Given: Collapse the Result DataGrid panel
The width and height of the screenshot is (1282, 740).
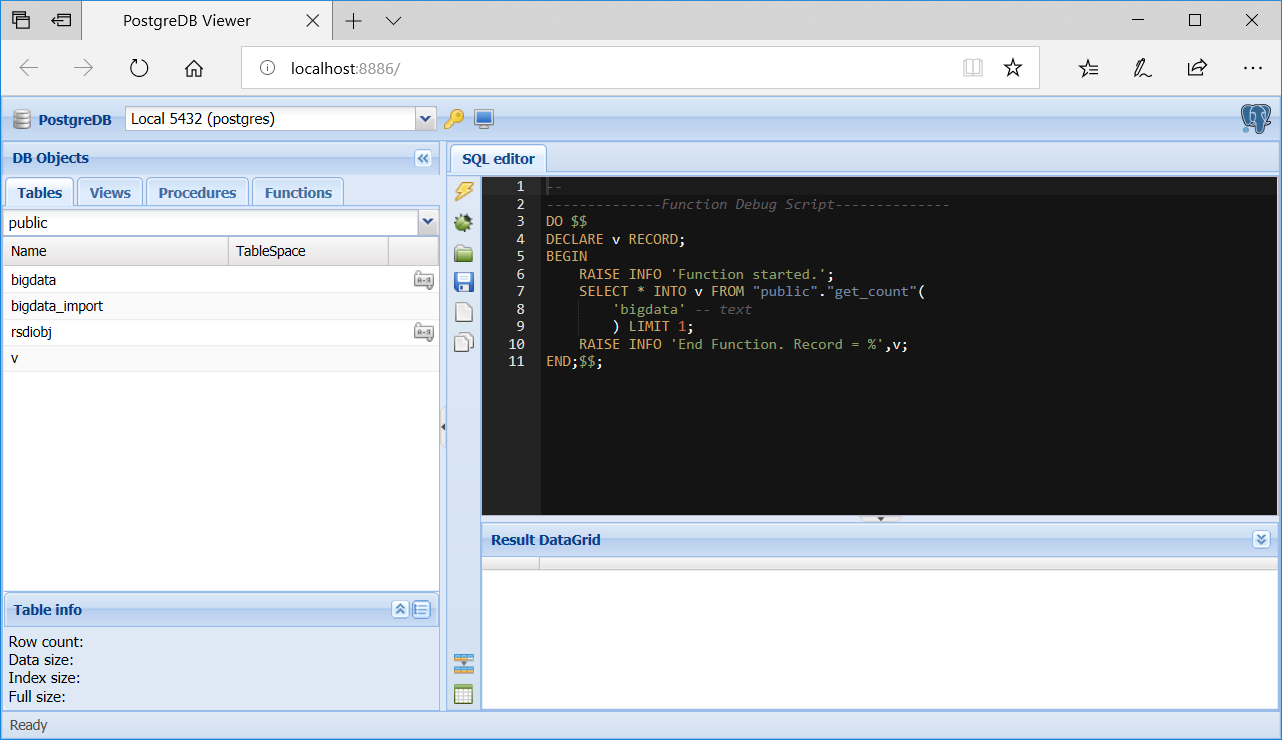Looking at the screenshot, I should (x=1261, y=539).
